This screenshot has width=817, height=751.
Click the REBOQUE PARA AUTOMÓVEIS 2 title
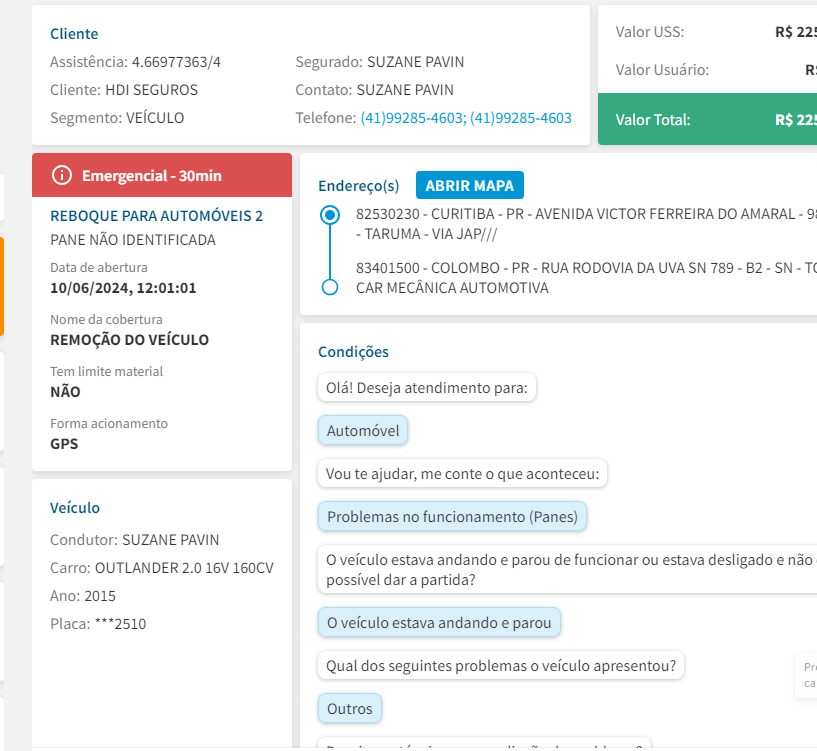click(156, 216)
